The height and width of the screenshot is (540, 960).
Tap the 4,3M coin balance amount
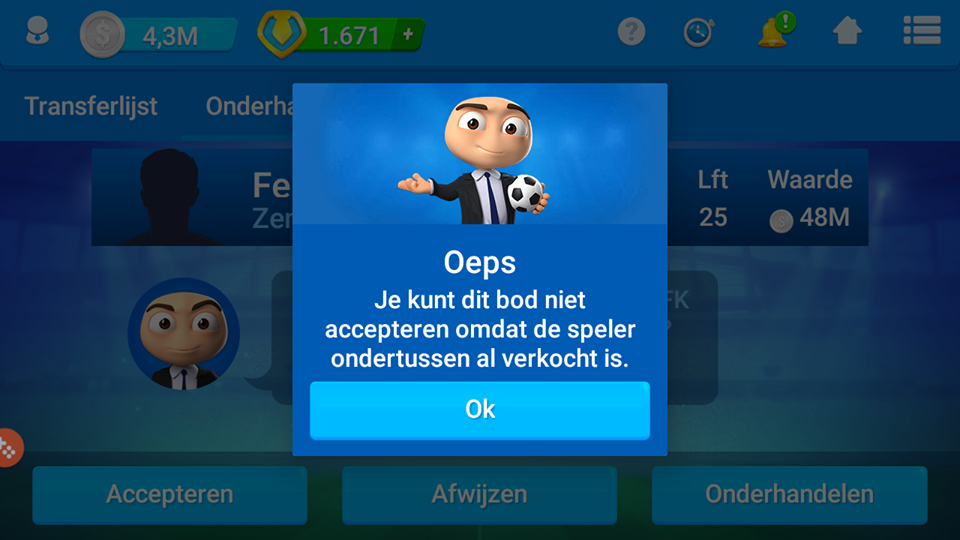(x=170, y=36)
